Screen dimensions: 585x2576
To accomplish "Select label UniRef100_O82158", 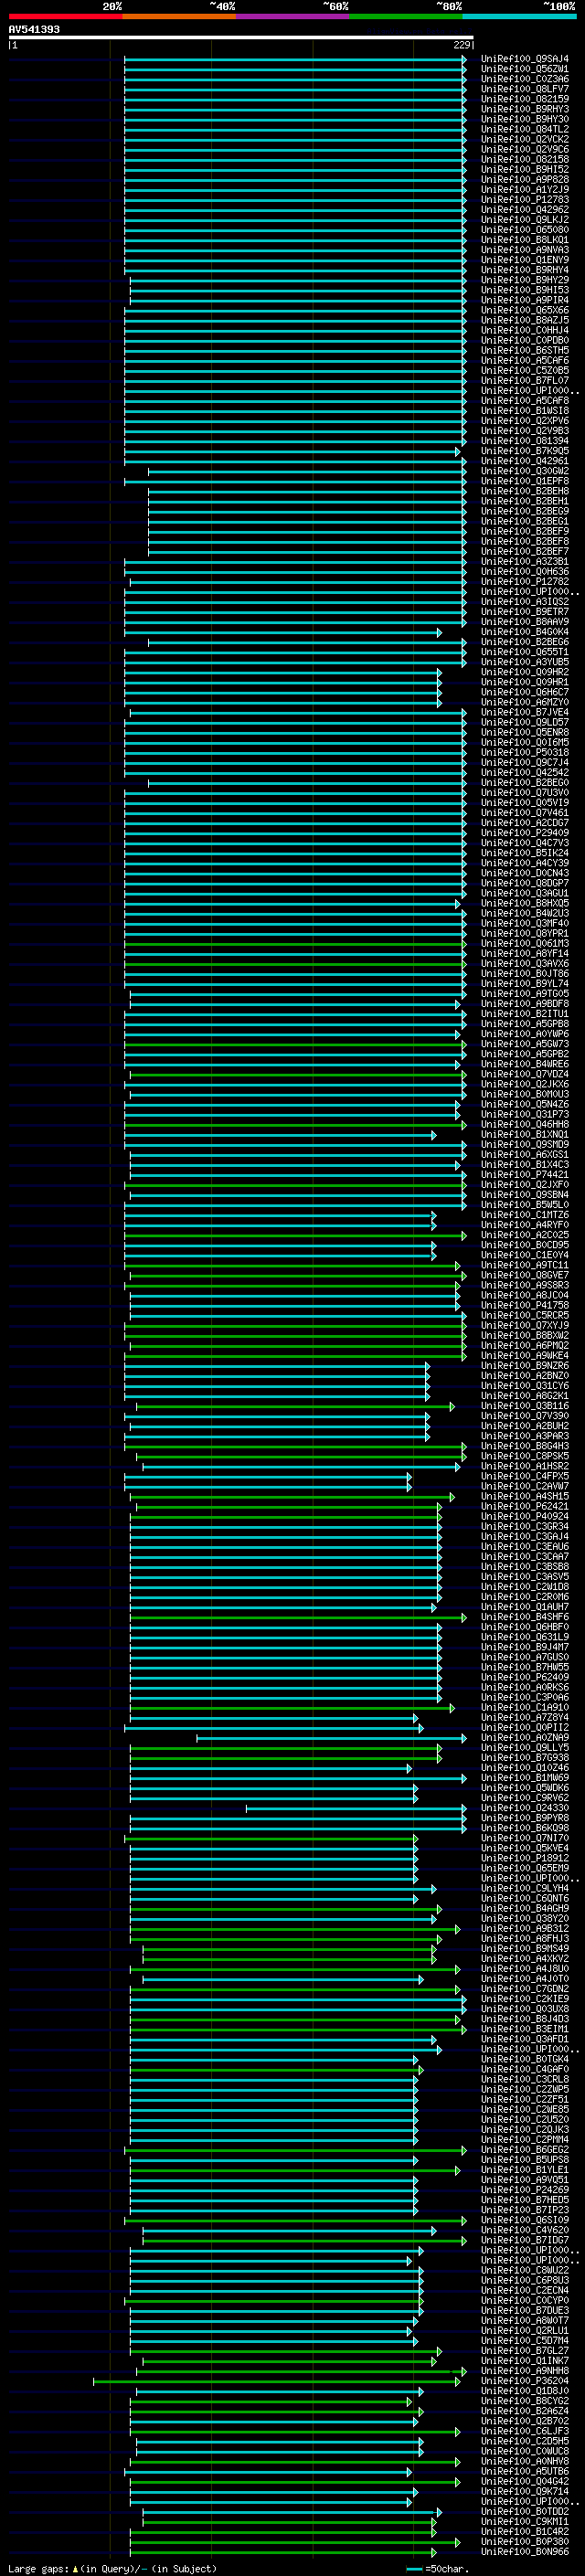I will click(524, 159).
